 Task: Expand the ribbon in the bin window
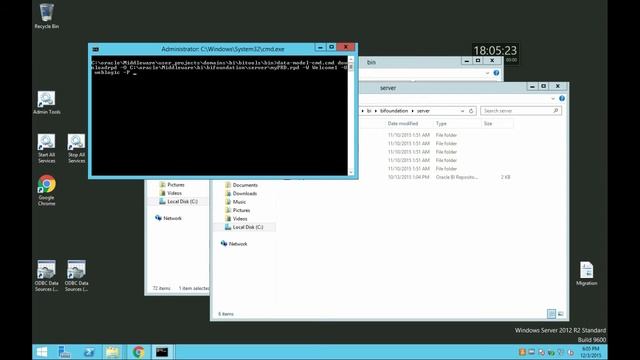point(487,73)
